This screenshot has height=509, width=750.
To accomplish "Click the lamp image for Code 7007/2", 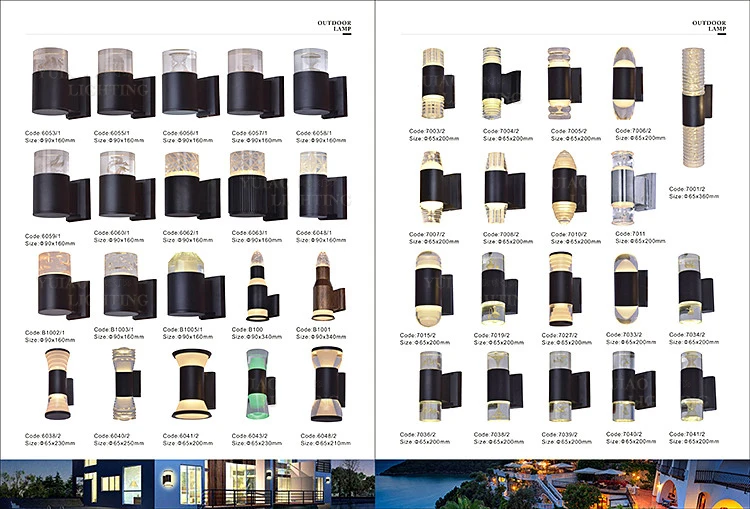I will tap(441, 187).
